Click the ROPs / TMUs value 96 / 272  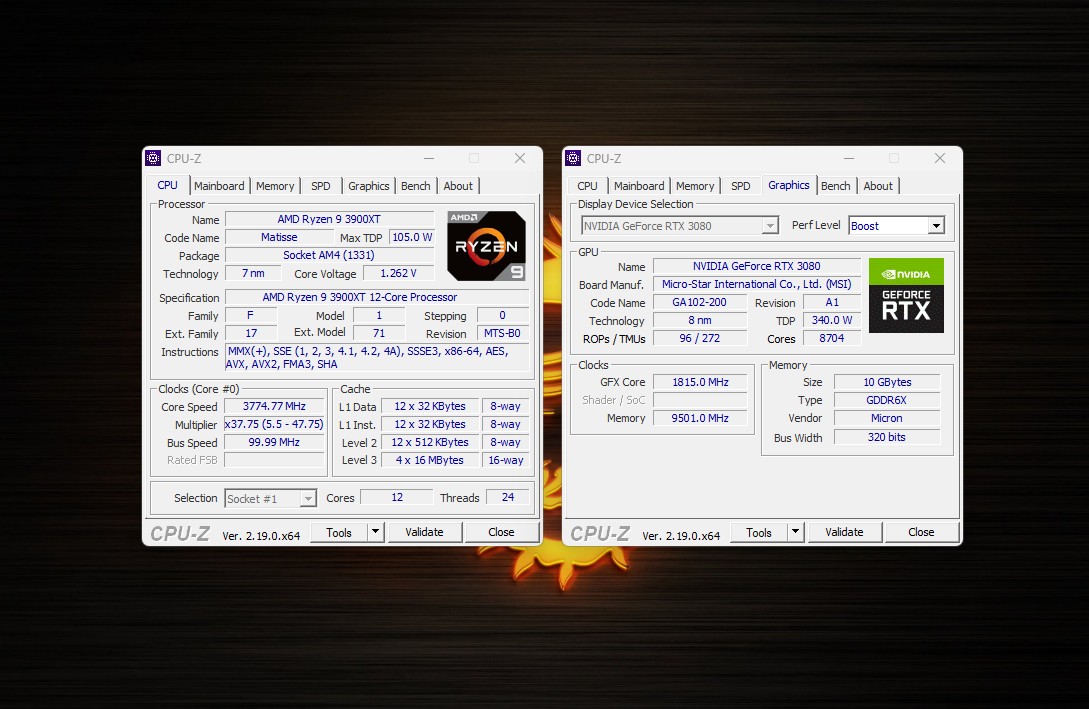coord(699,338)
